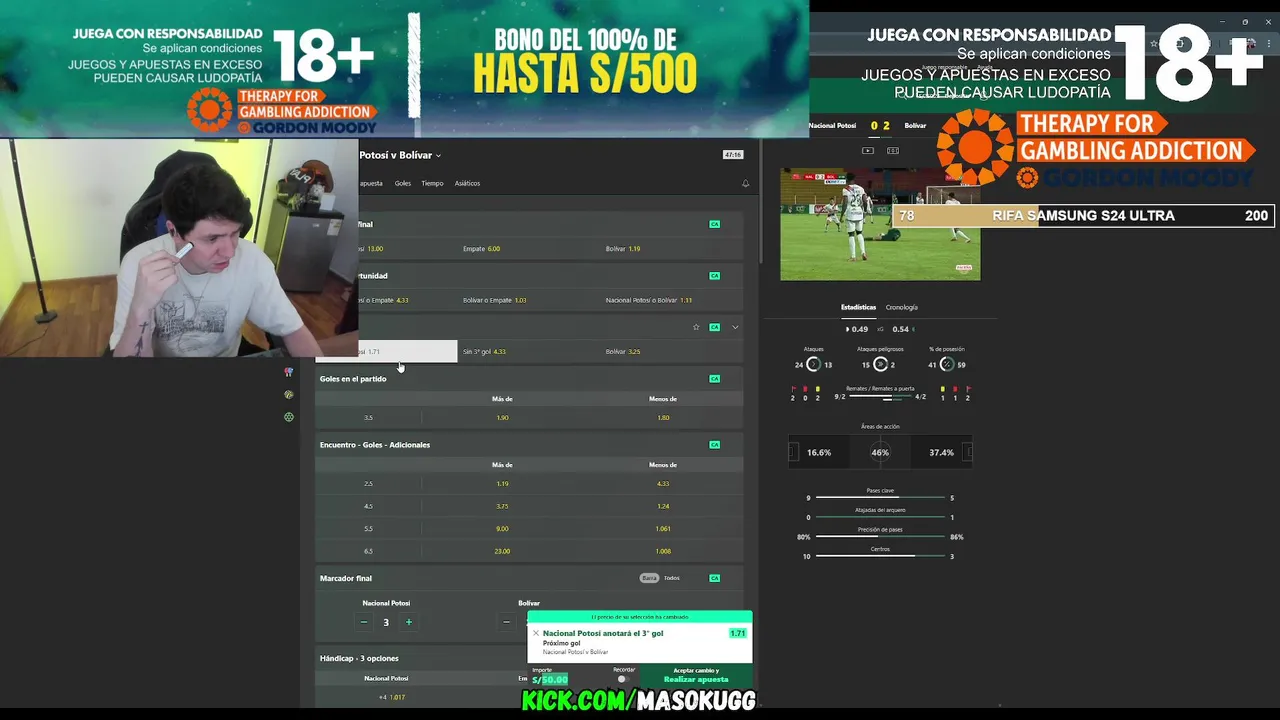This screenshot has width=1280, height=720.
Task: Collapse the third goal market chevron
Action: pyautogui.click(x=735, y=327)
